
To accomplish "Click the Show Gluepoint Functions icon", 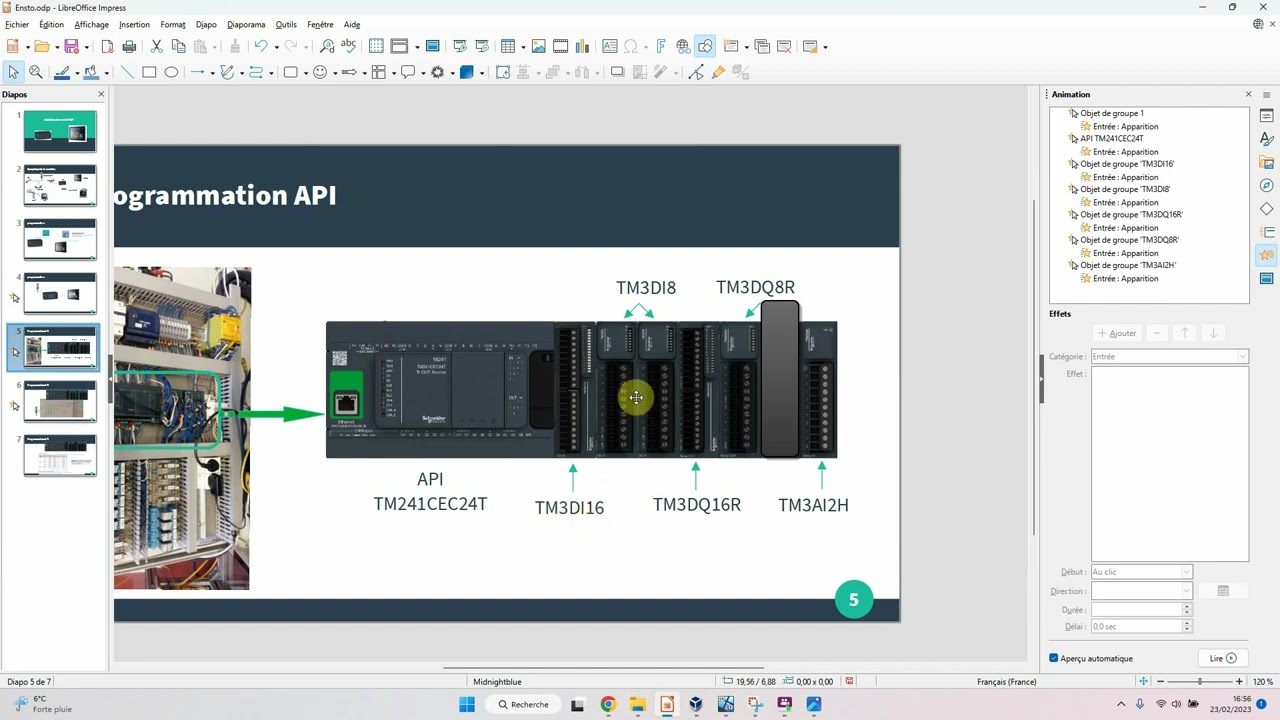I will pos(696,72).
